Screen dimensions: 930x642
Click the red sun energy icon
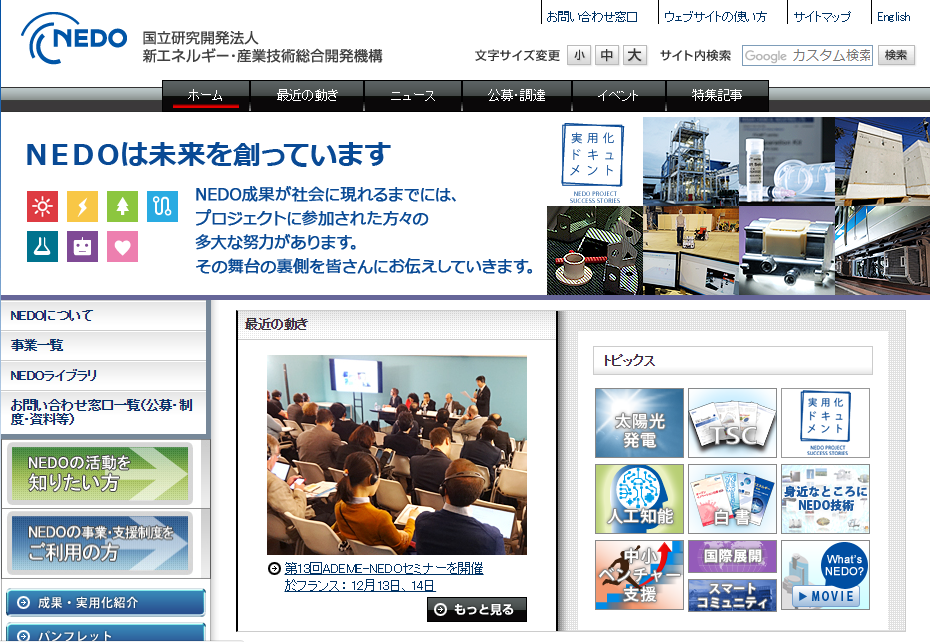(x=42, y=206)
